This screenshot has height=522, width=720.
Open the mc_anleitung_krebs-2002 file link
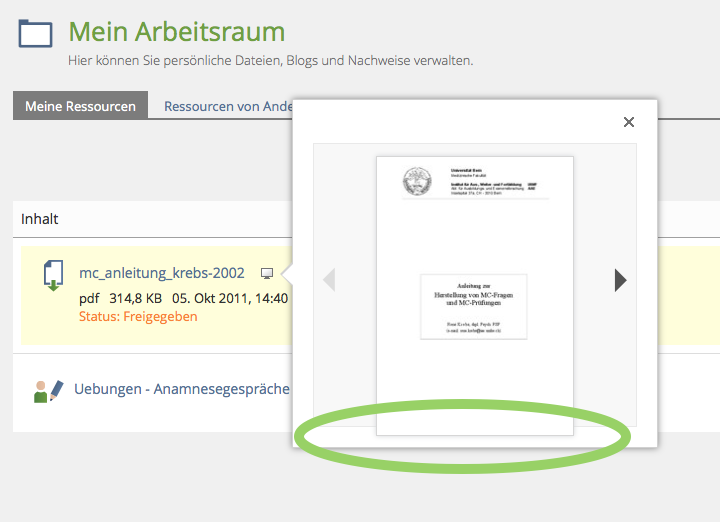pyautogui.click(x=162, y=273)
